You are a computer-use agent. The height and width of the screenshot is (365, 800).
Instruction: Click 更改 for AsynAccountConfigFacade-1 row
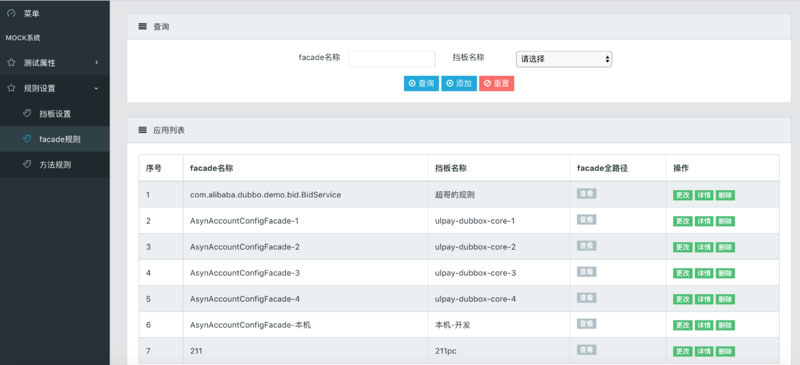click(x=683, y=222)
